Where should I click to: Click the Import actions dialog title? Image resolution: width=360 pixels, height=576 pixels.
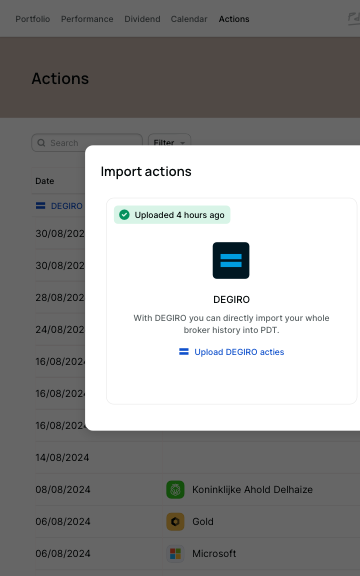[146, 172]
